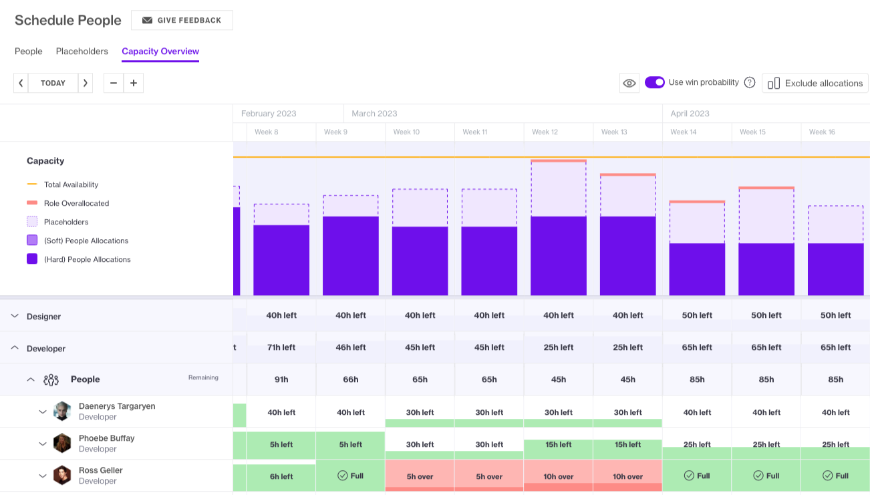The height and width of the screenshot is (495, 870).
Task: Click the People group icon
Action: [51, 380]
